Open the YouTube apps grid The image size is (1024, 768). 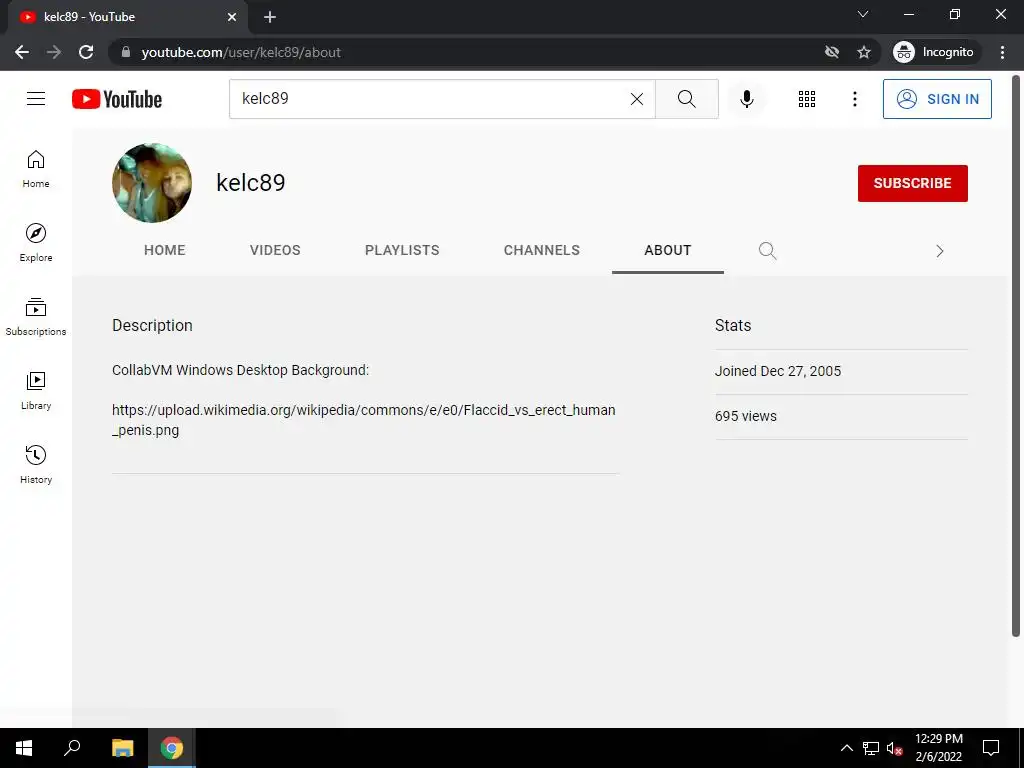click(x=807, y=99)
